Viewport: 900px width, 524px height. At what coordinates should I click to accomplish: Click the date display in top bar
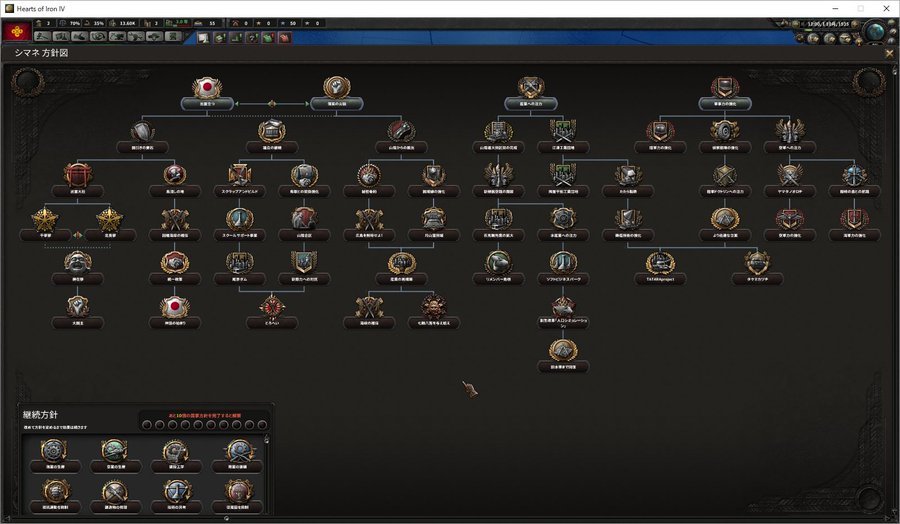pos(828,24)
